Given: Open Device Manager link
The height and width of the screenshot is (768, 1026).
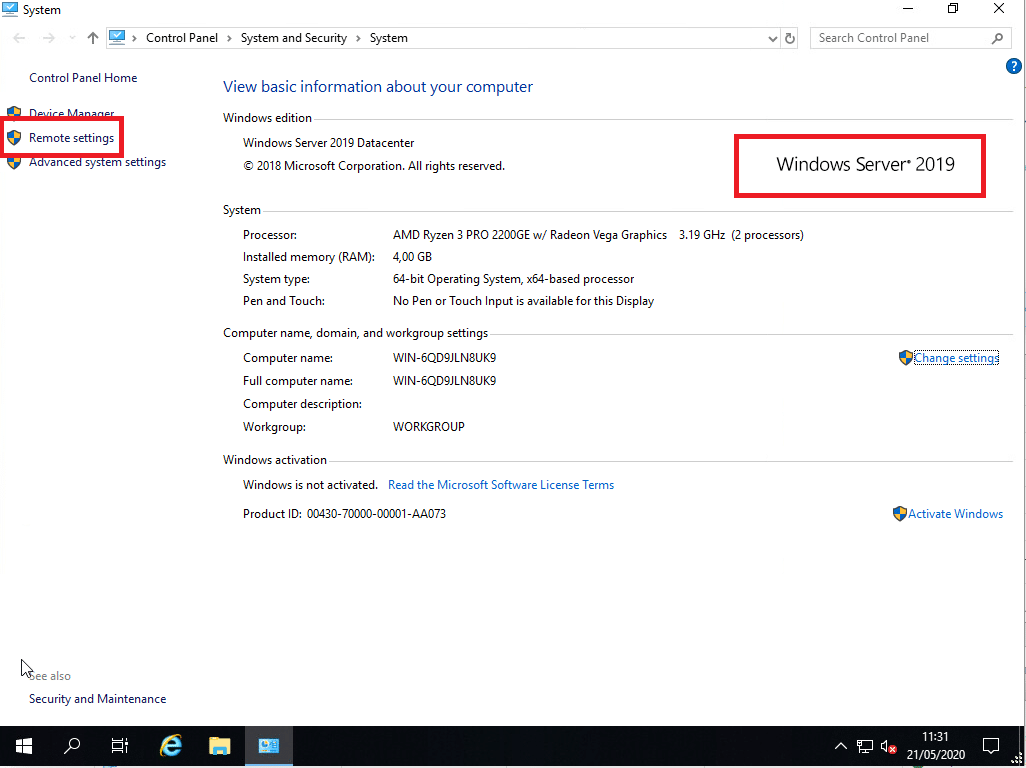Looking at the screenshot, I should coord(71,114).
